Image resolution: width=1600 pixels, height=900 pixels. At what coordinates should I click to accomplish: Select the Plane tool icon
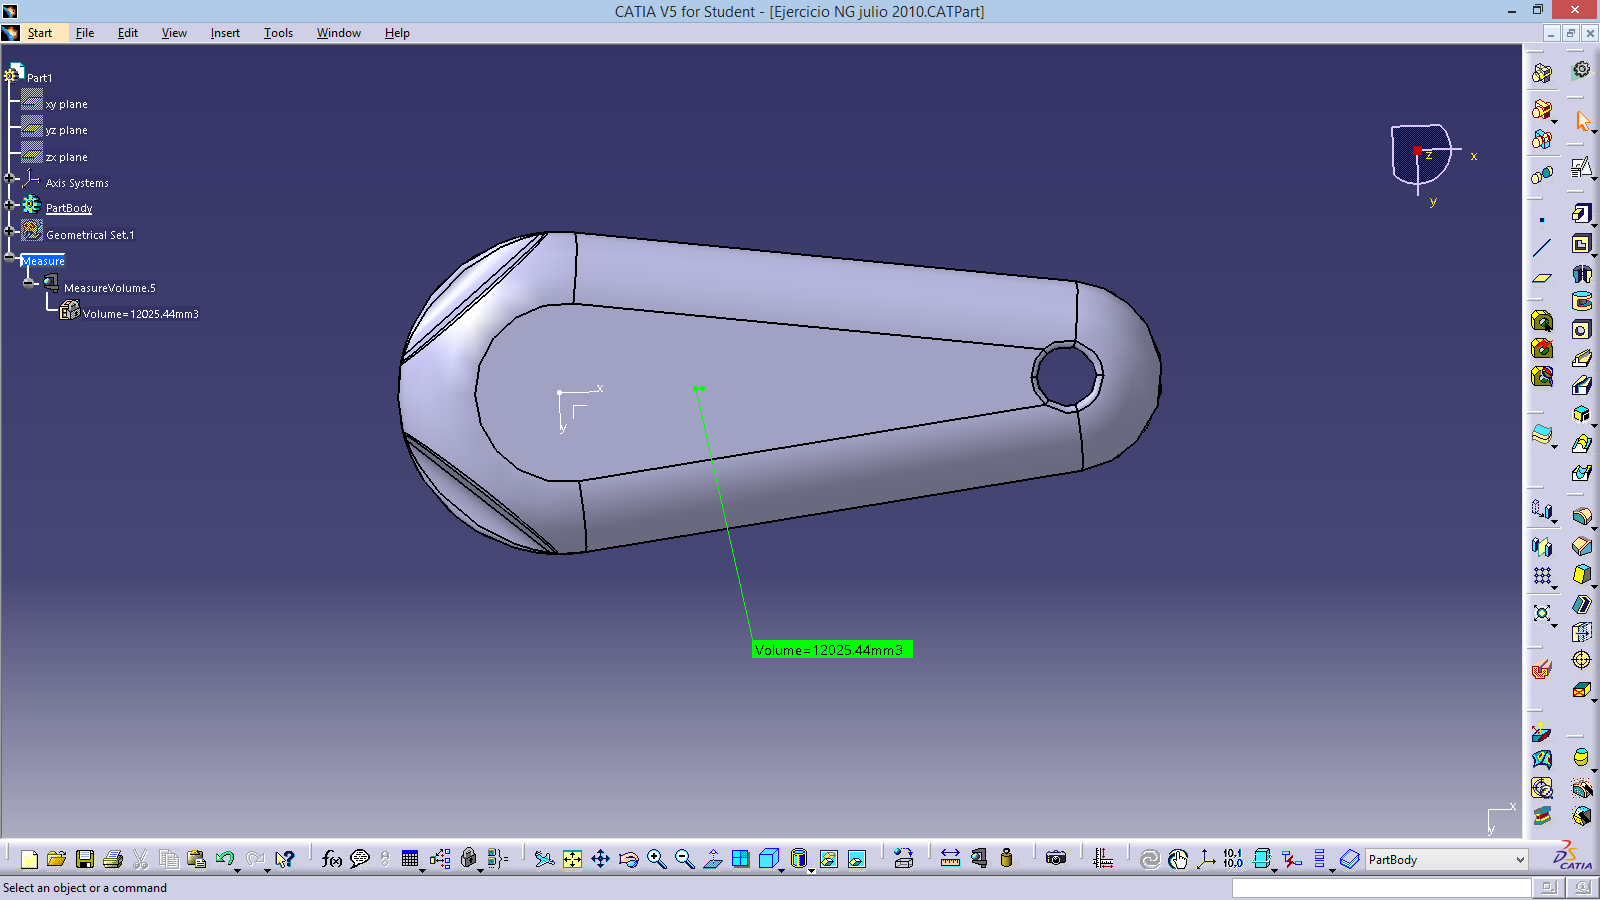(1542, 278)
